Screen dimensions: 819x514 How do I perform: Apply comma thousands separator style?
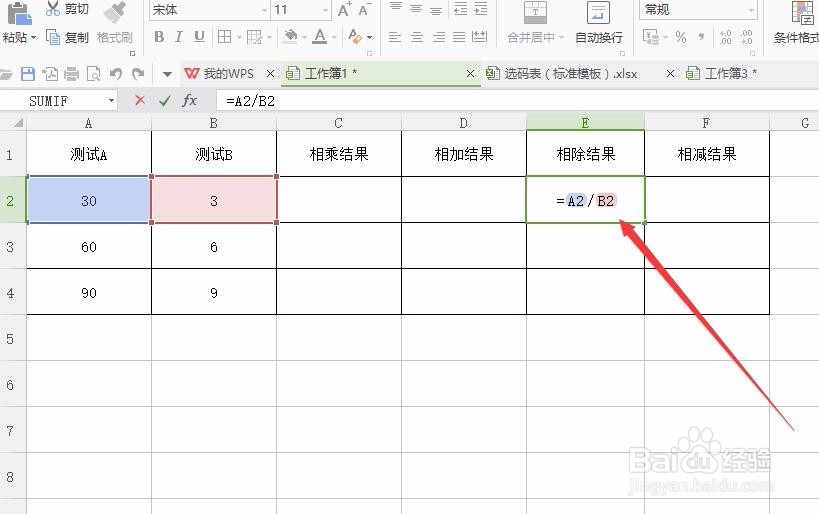(x=701, y=37)
